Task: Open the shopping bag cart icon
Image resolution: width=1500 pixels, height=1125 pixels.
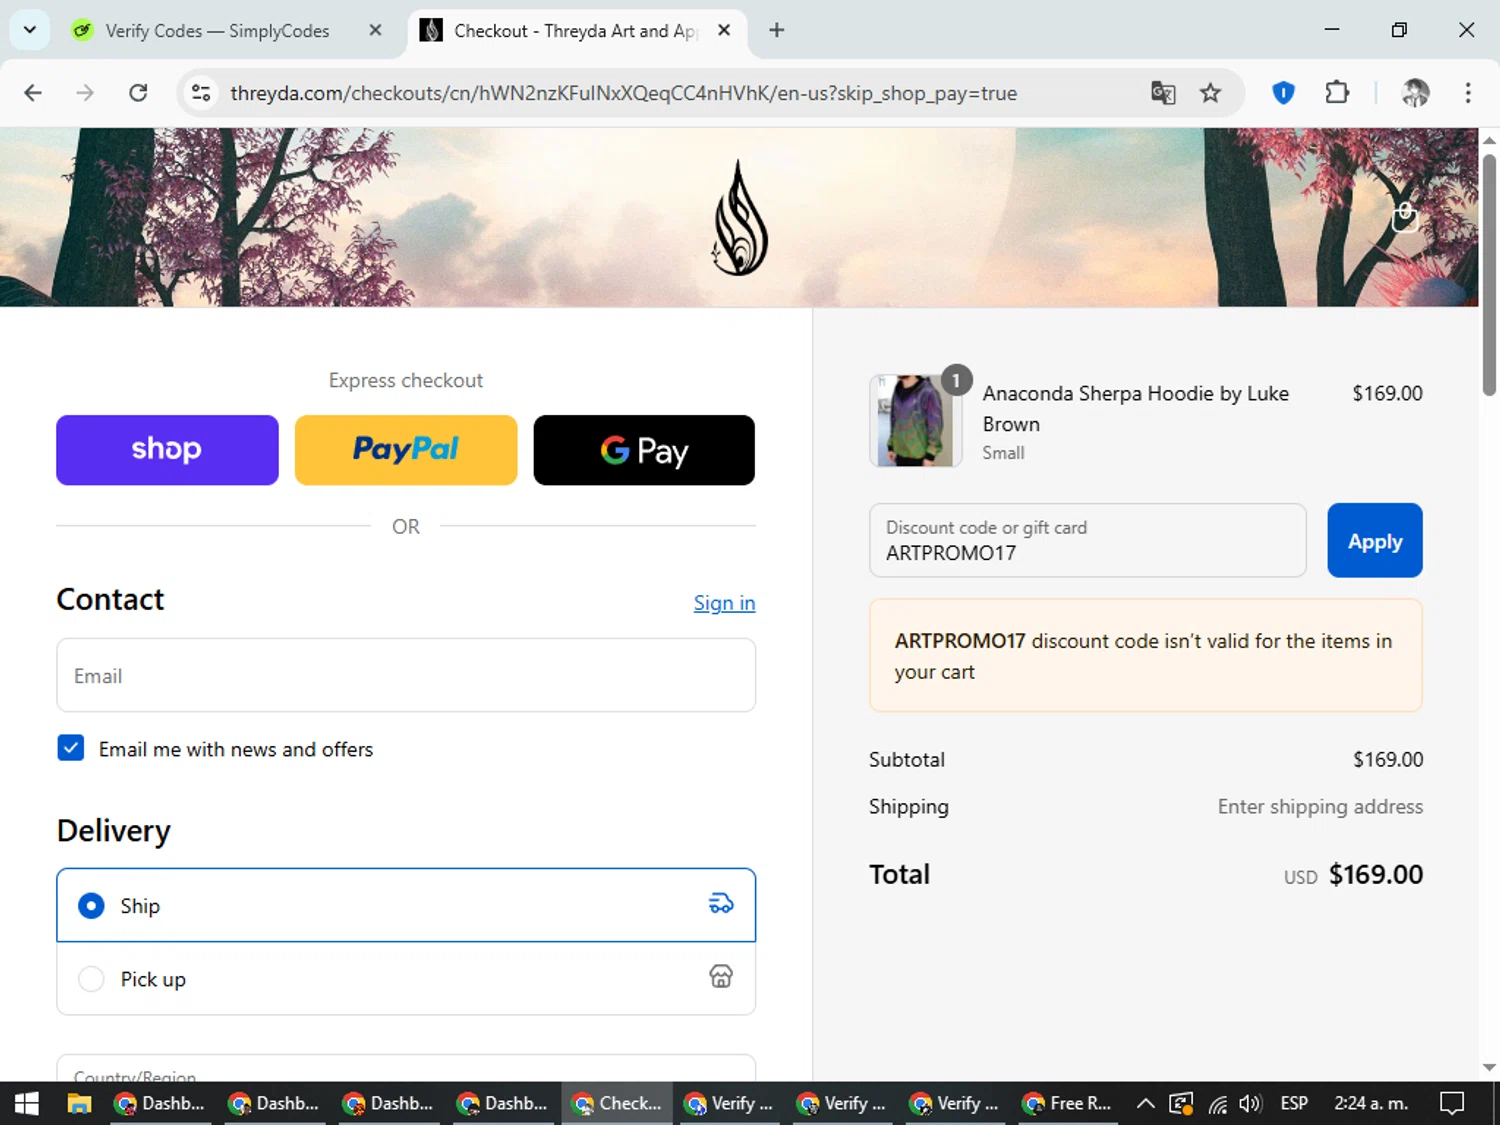Action: point(1405,216)
